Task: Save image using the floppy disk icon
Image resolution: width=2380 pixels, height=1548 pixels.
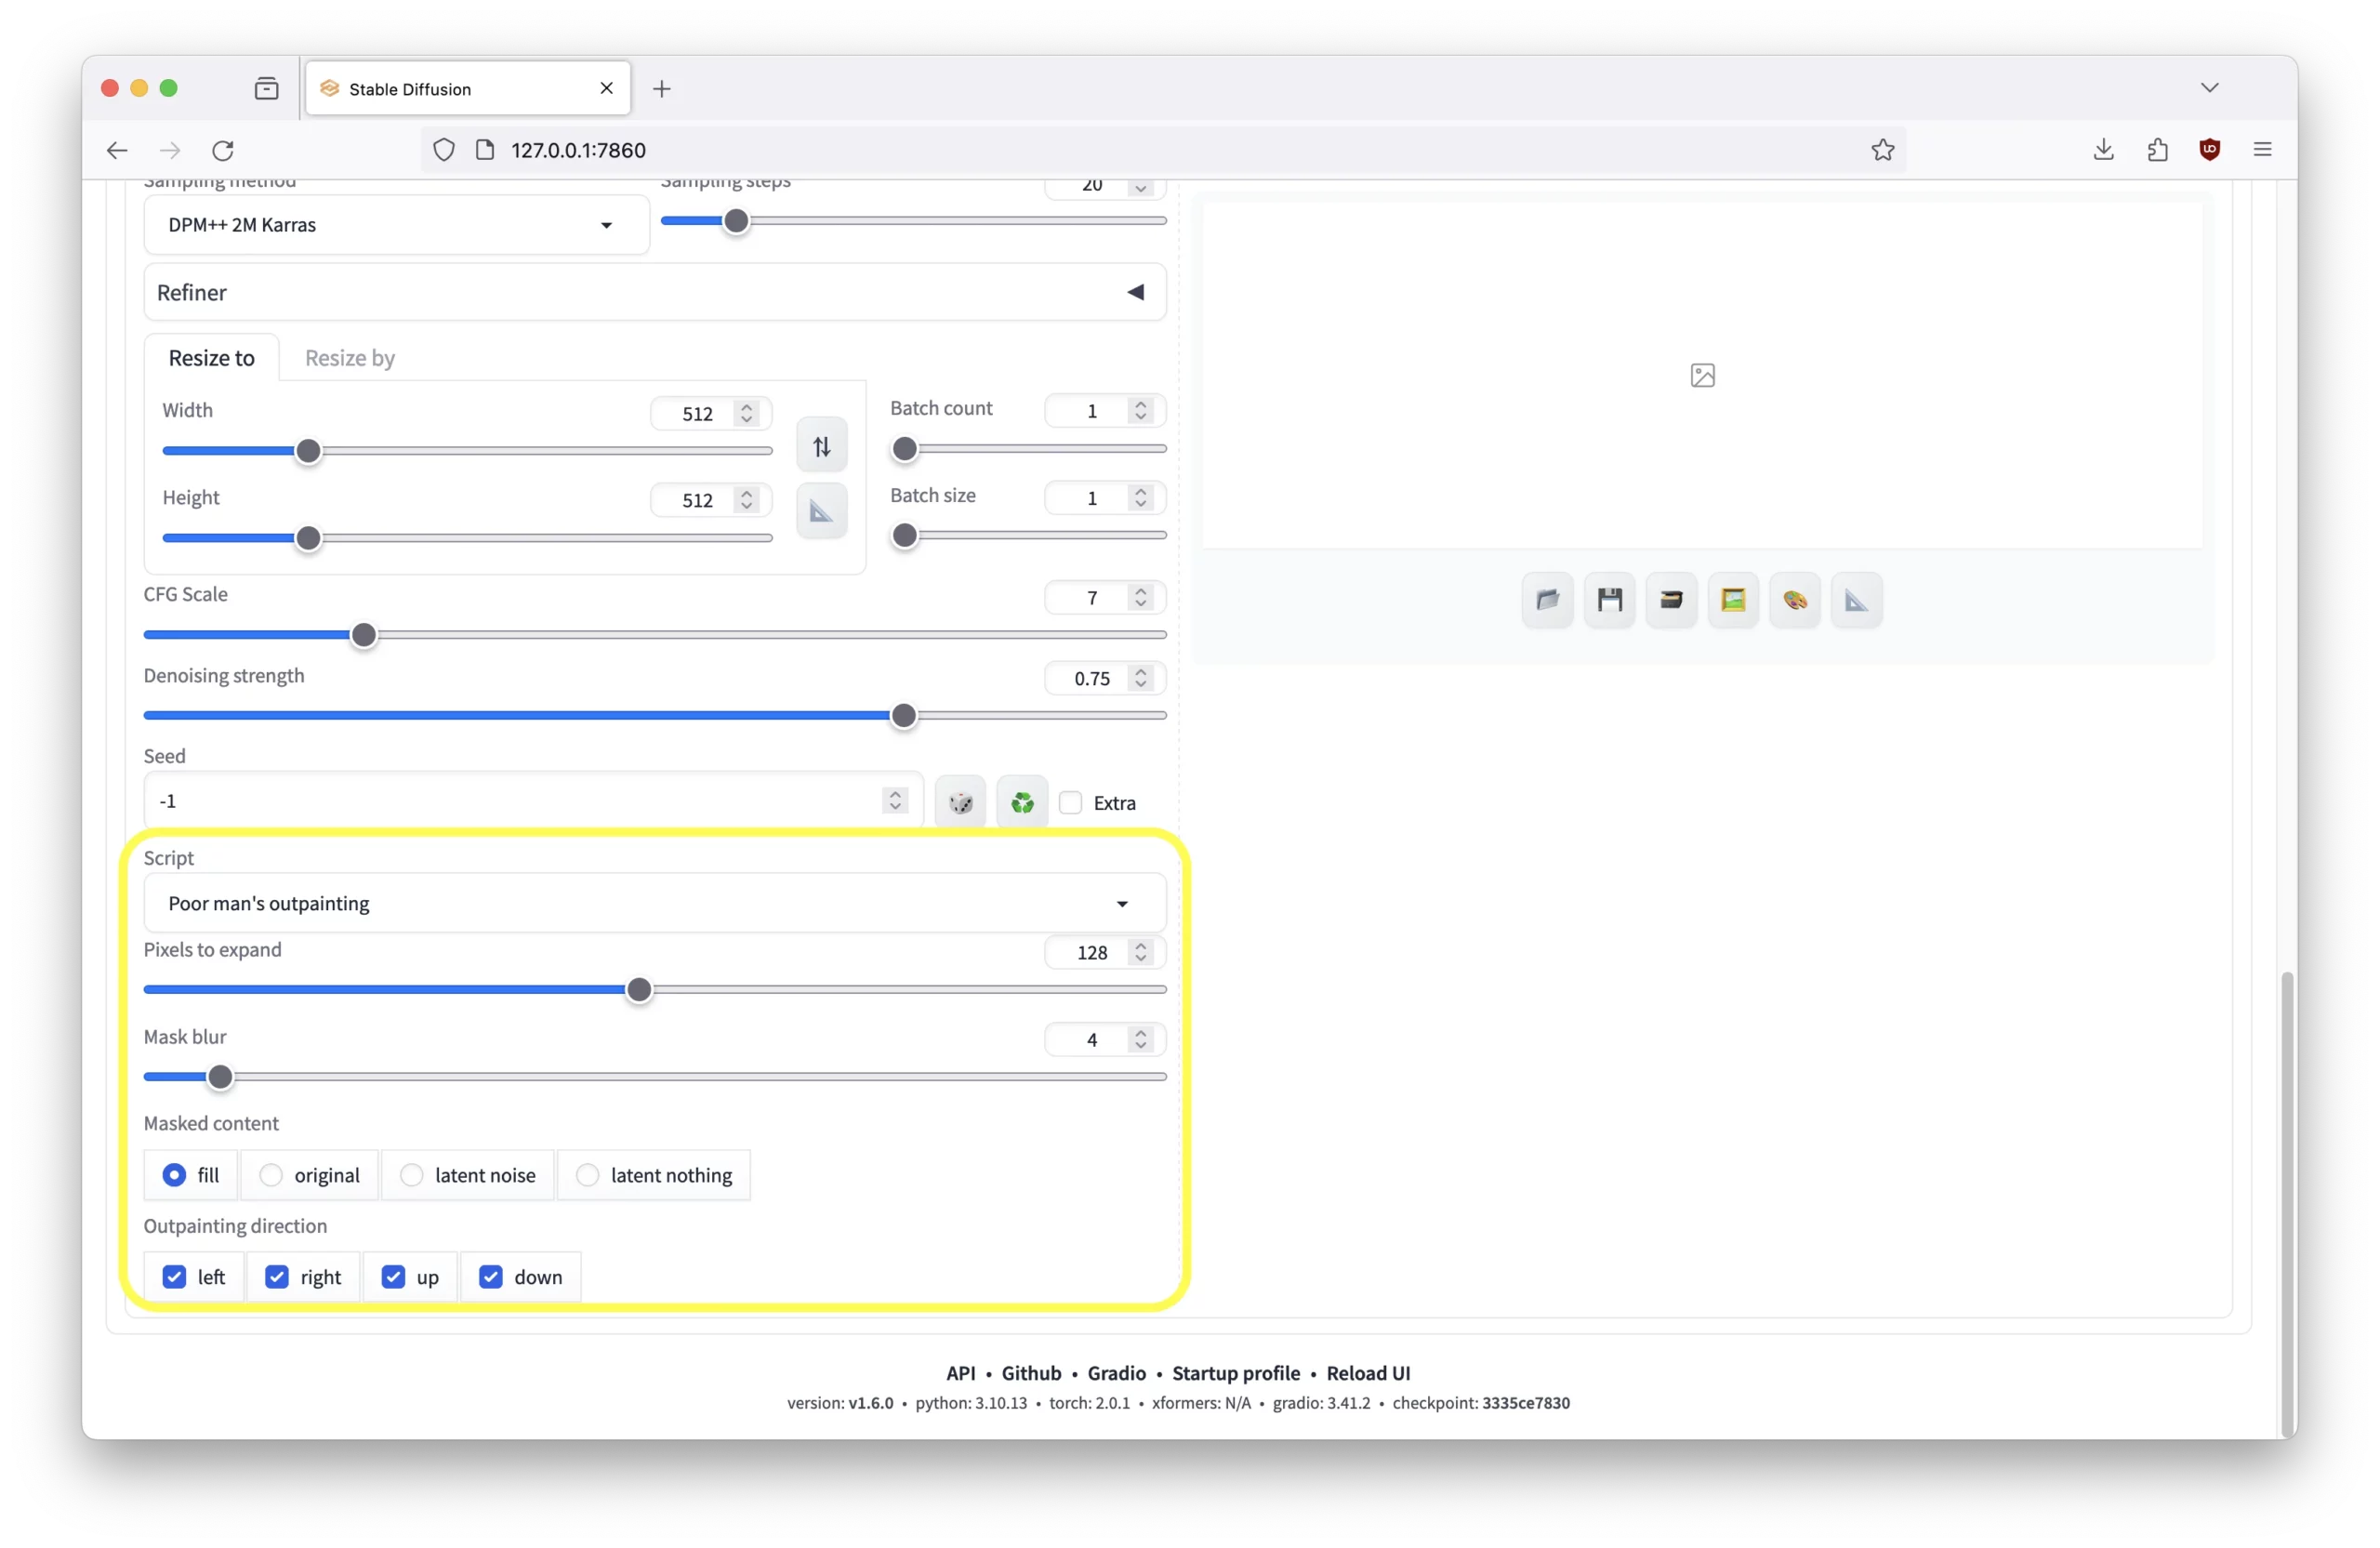Action: pyautogui.click(x=1610, y=600)
